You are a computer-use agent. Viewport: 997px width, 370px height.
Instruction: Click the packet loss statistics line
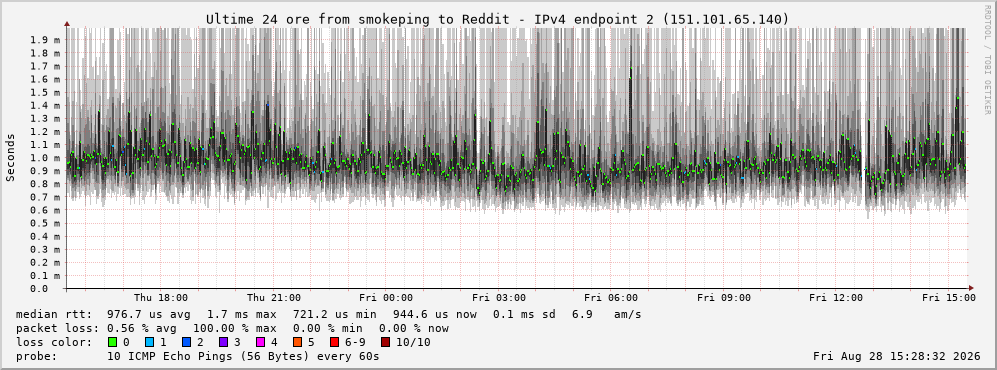point(232,329)
